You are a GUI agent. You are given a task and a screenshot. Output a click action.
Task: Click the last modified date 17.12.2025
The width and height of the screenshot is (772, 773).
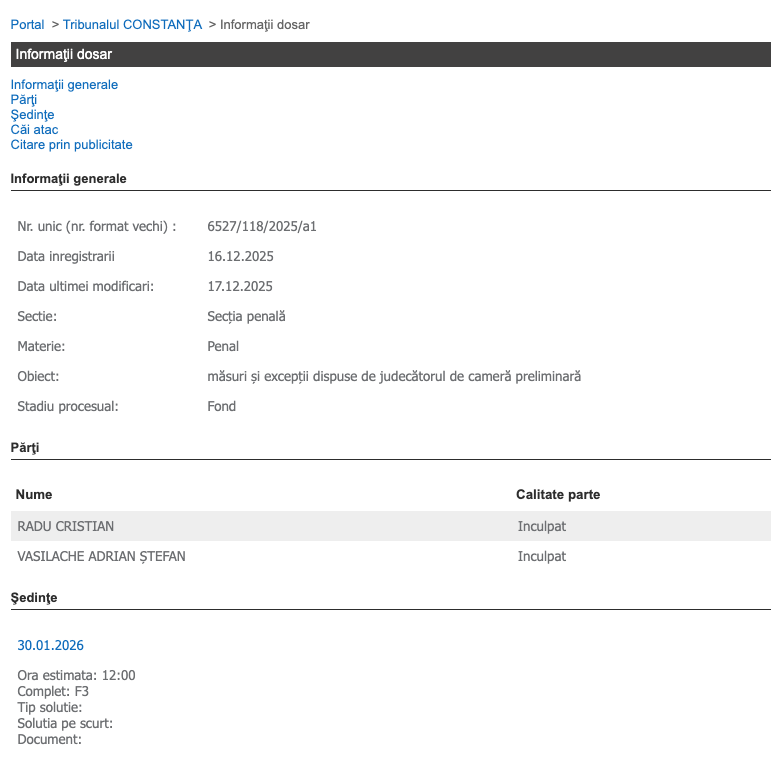[x=240, y=287]
